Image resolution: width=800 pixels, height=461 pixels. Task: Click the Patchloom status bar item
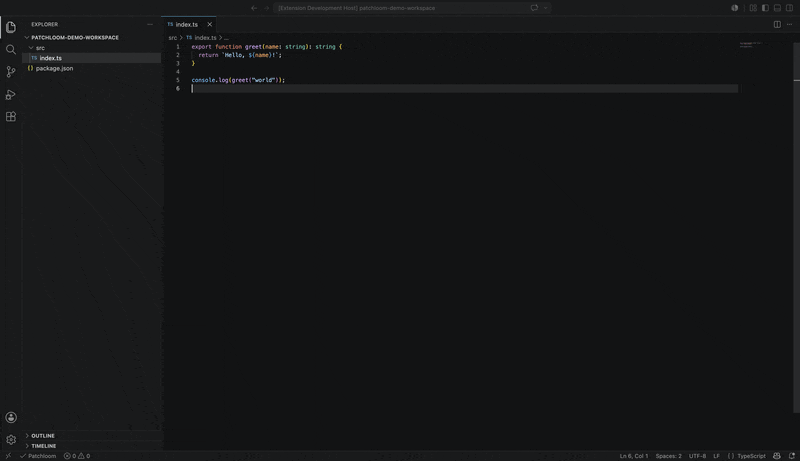38,456
